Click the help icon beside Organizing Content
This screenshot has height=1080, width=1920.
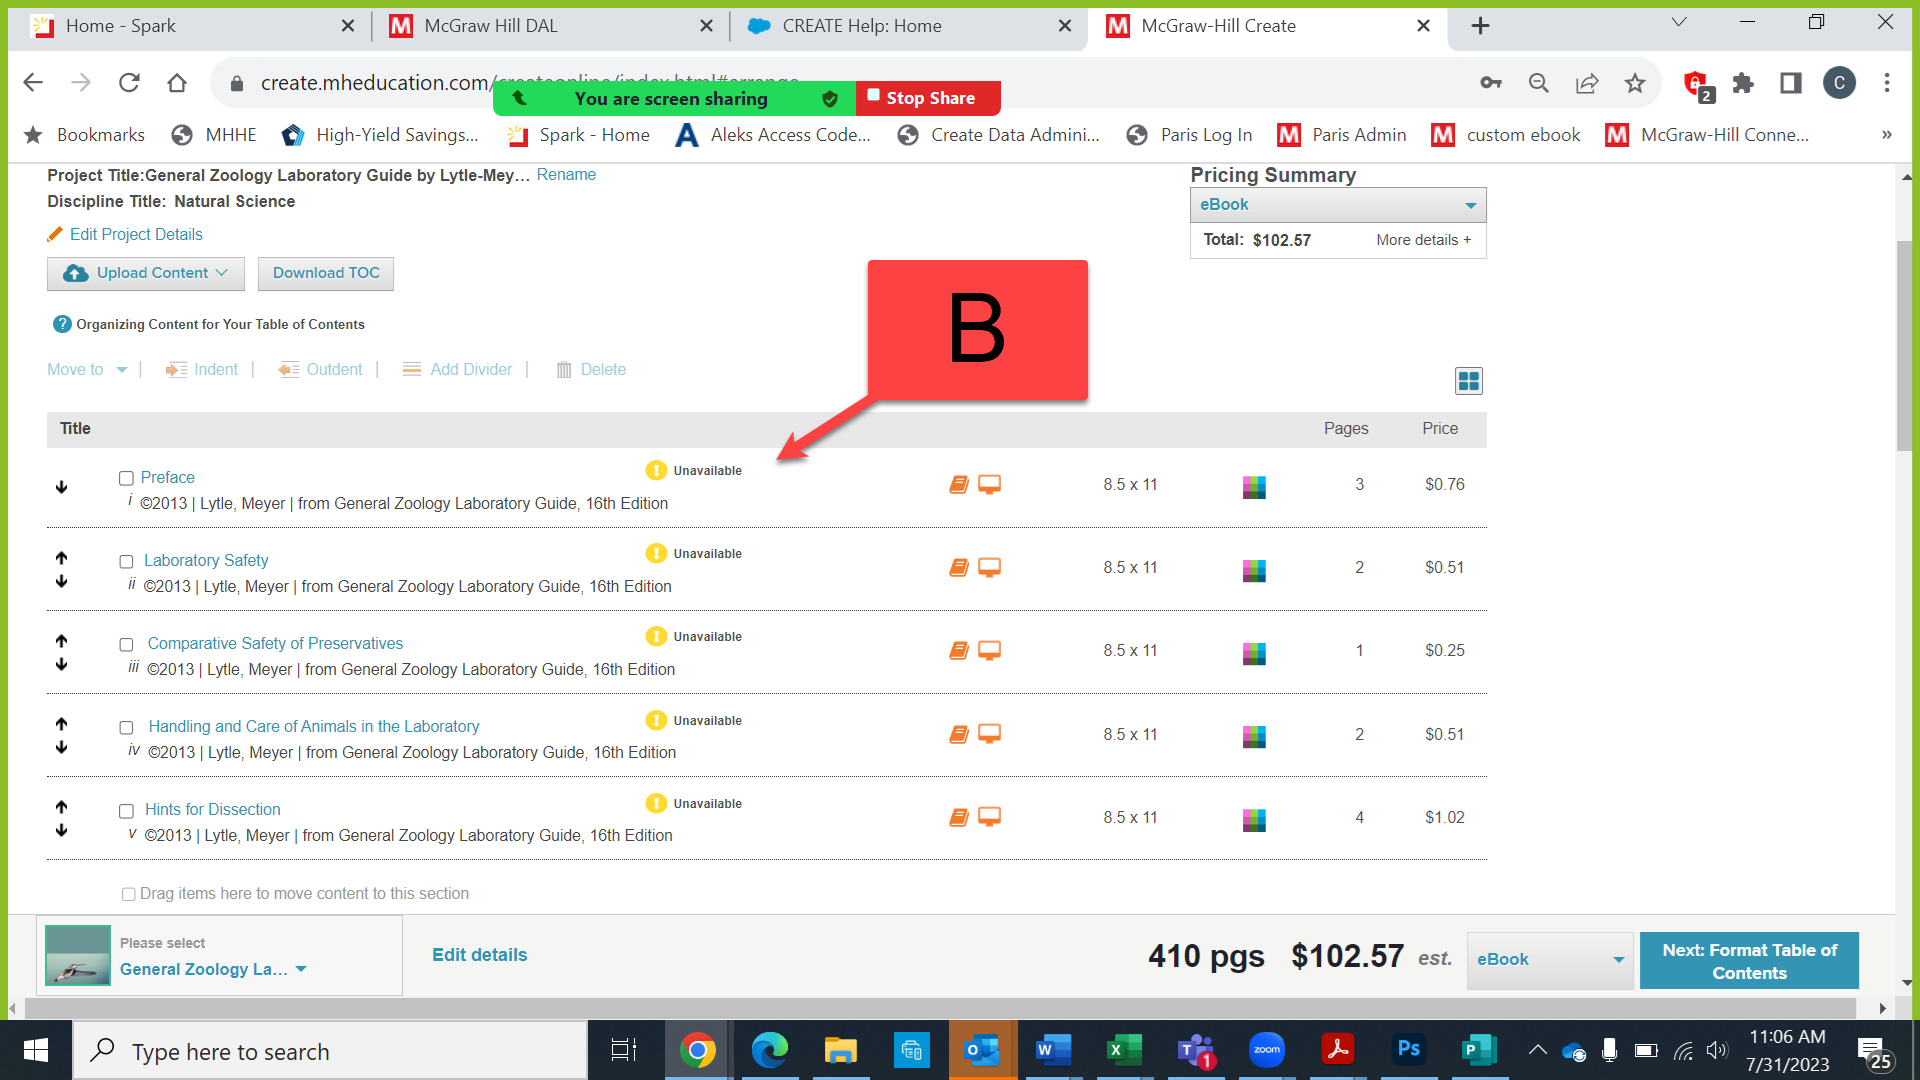[x=62, y=324]
